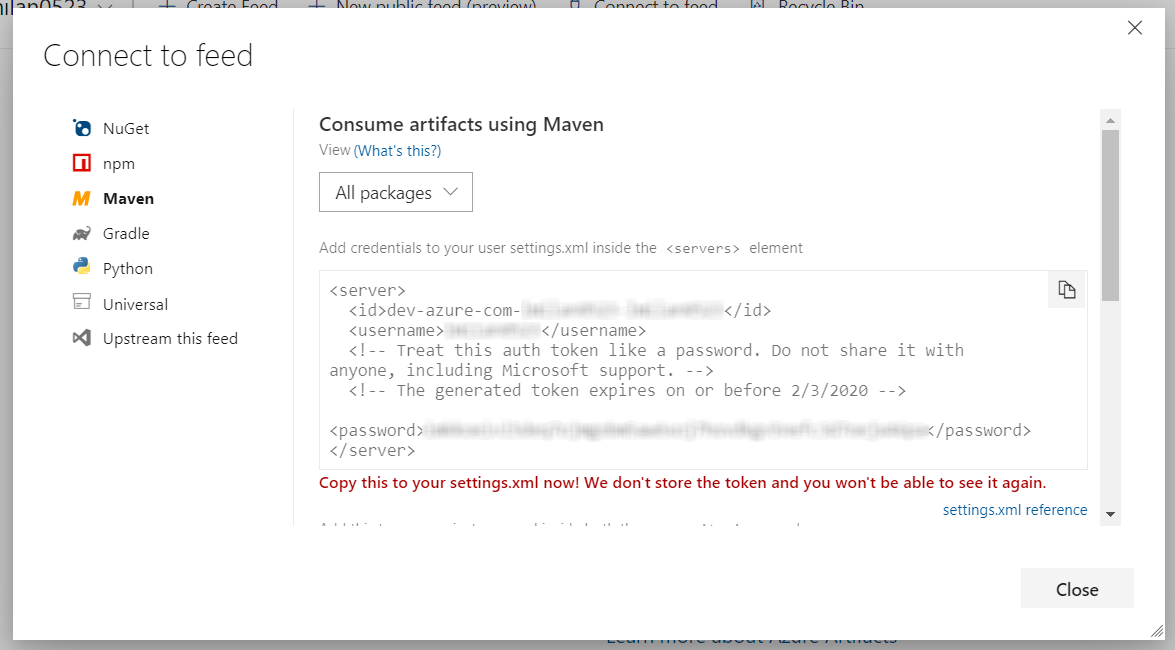The height and width of the screenshot is (650, 1175).
Task: Click the Python logo icon
Action: pyautogui.click(x=81, y=267)
